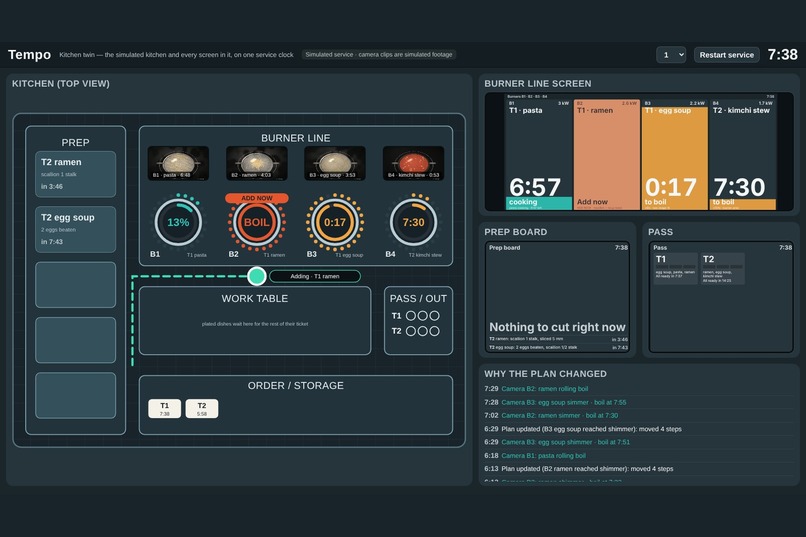
Task: Open the T2 ticket card on Pass screen
Action: point(722,268)
